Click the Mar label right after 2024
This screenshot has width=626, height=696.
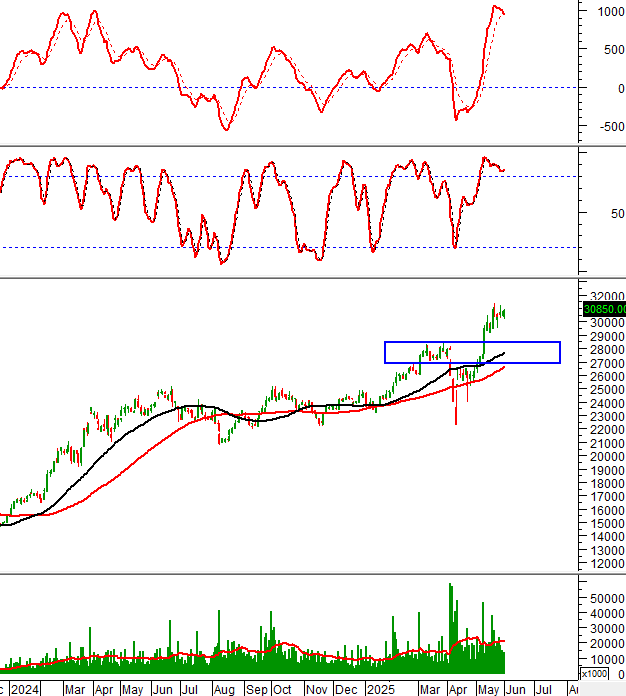[75, 690]
